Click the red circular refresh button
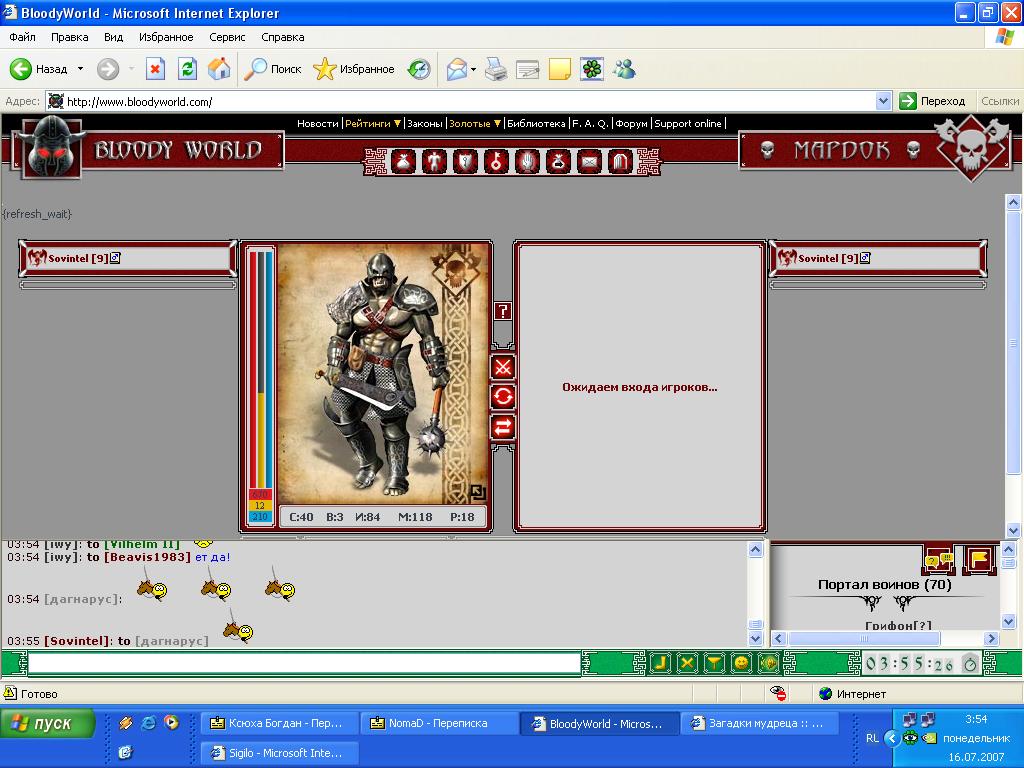The width and height of the screenshot is (1024, 768). [503, 396]
